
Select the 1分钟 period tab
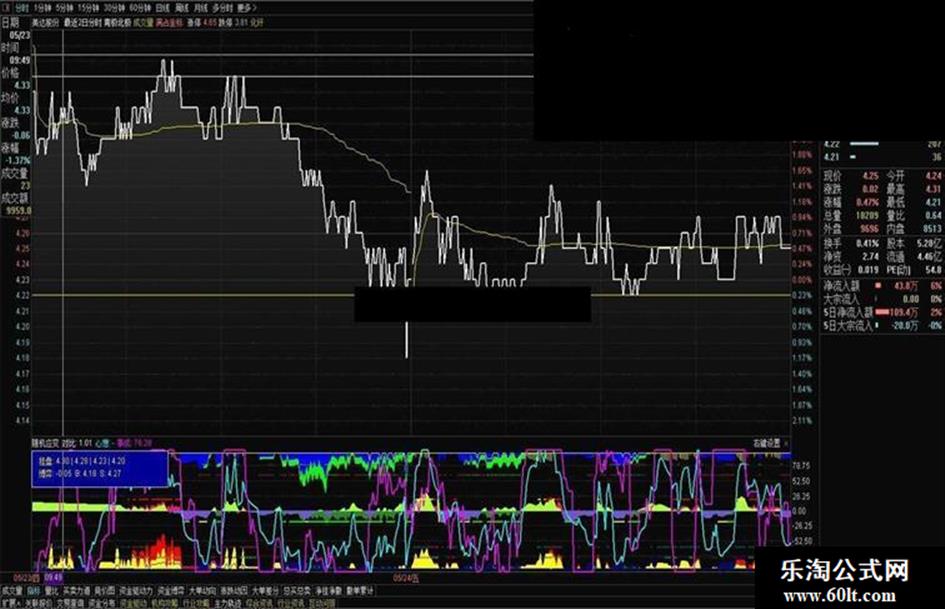pyautogui.click(x=42, y=8)
